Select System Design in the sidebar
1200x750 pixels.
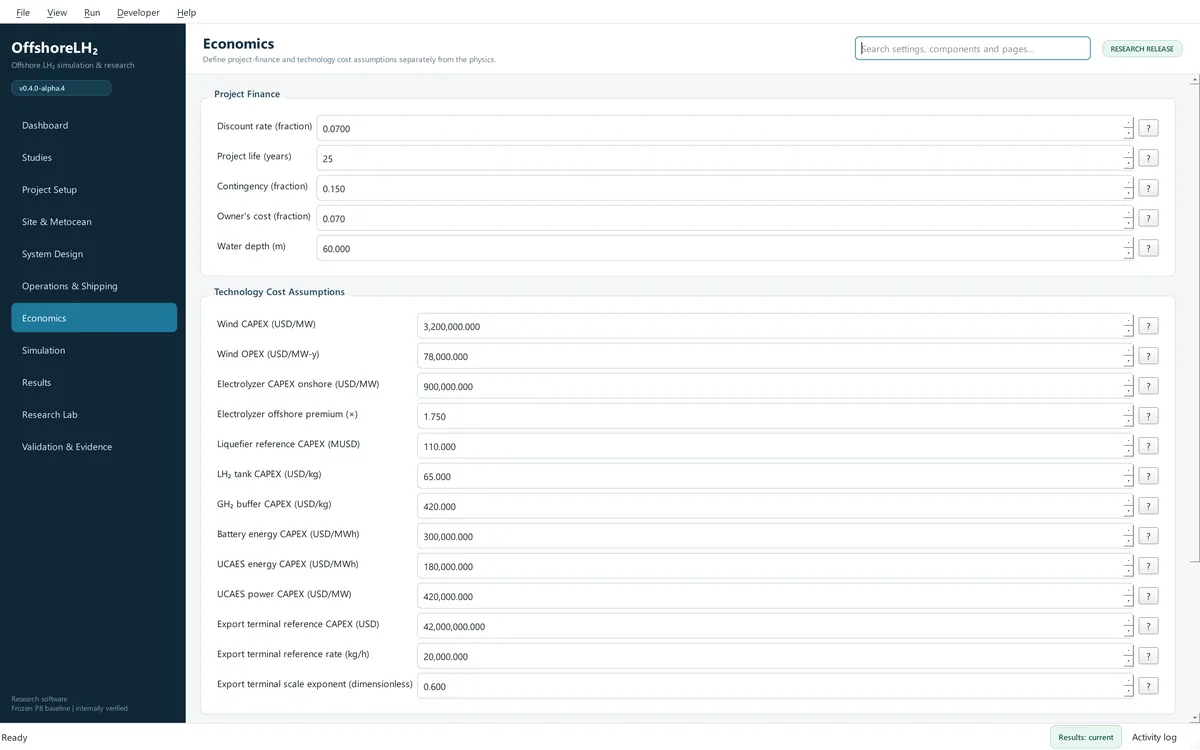tap(94, 254)
